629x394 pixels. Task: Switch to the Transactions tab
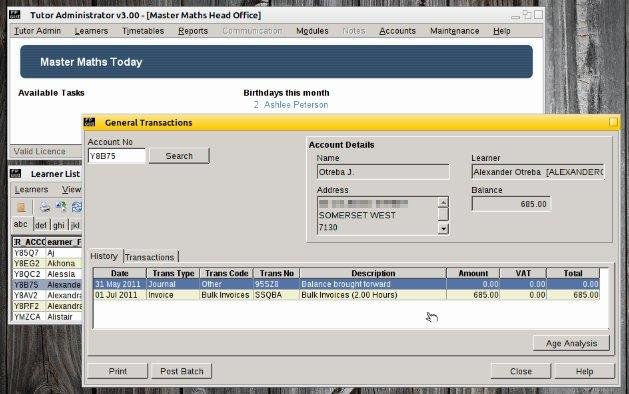[x=150, y=257]
